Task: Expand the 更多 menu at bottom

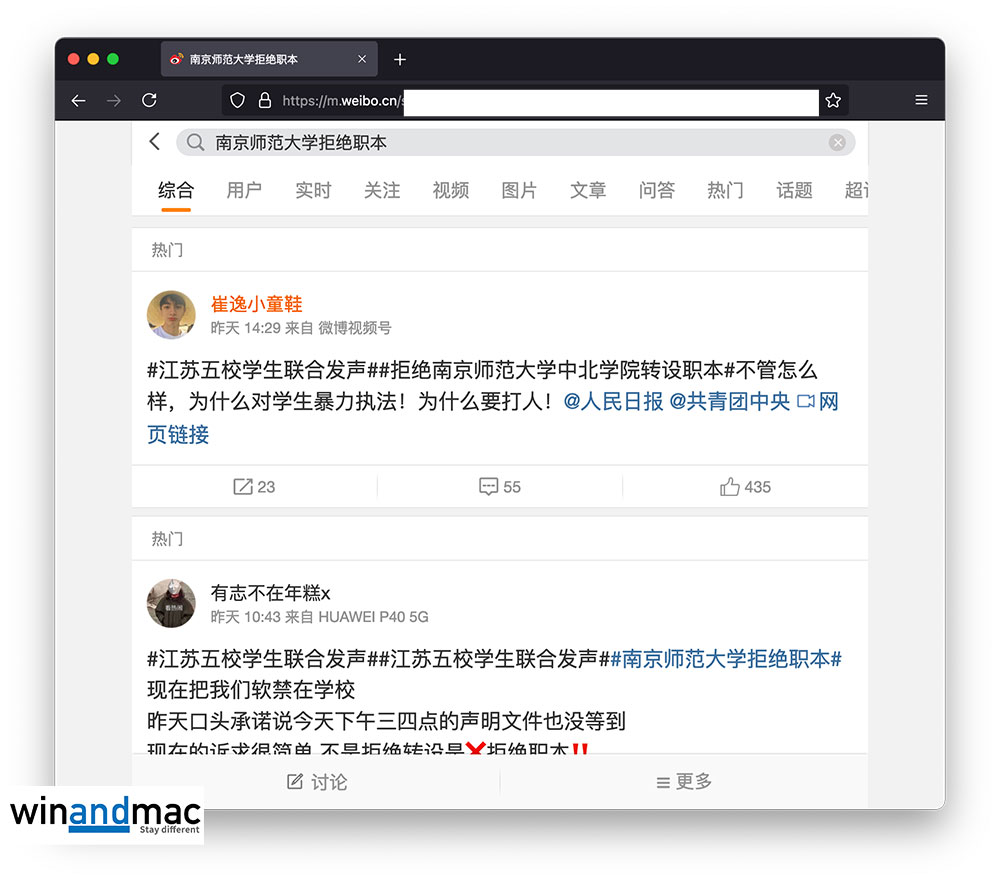Action: tap(684, 782)
